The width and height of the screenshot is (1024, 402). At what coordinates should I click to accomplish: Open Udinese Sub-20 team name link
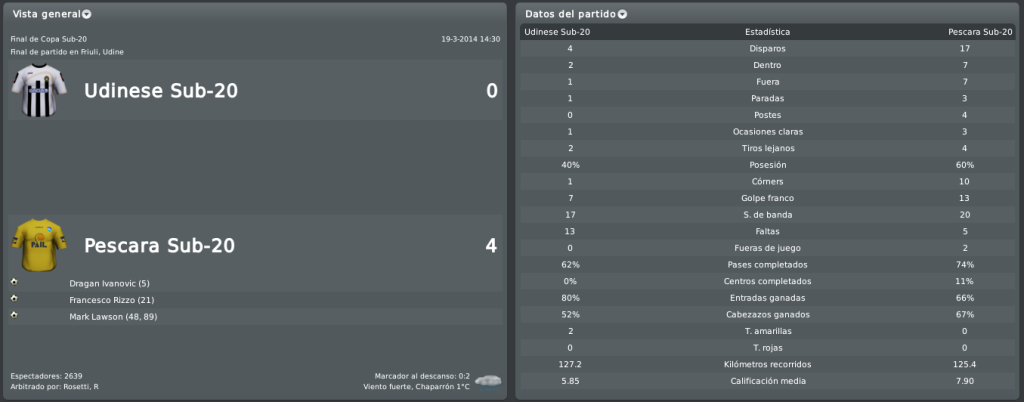click(161, 91)
